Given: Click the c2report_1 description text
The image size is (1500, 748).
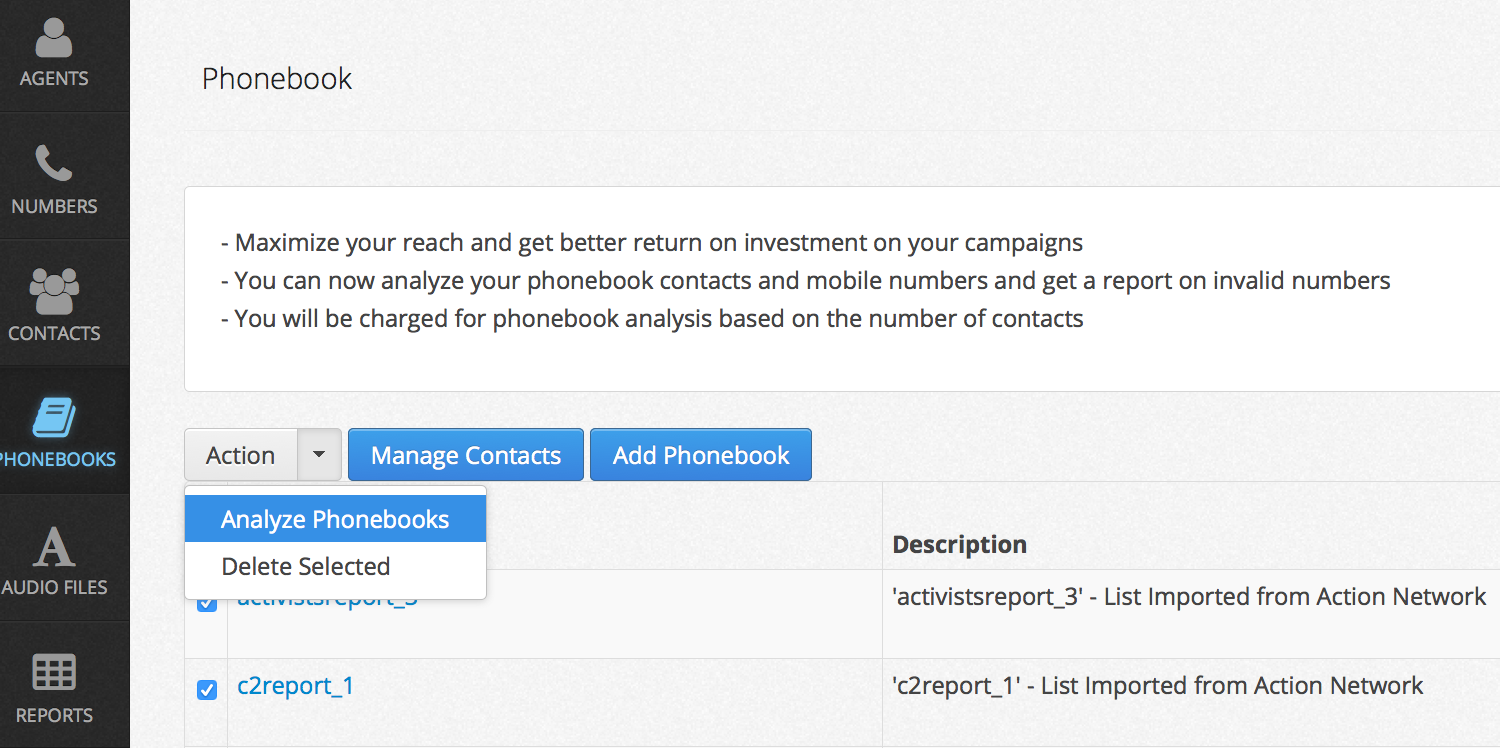Looking at the screenshot, I should [x=1157, y=686].
